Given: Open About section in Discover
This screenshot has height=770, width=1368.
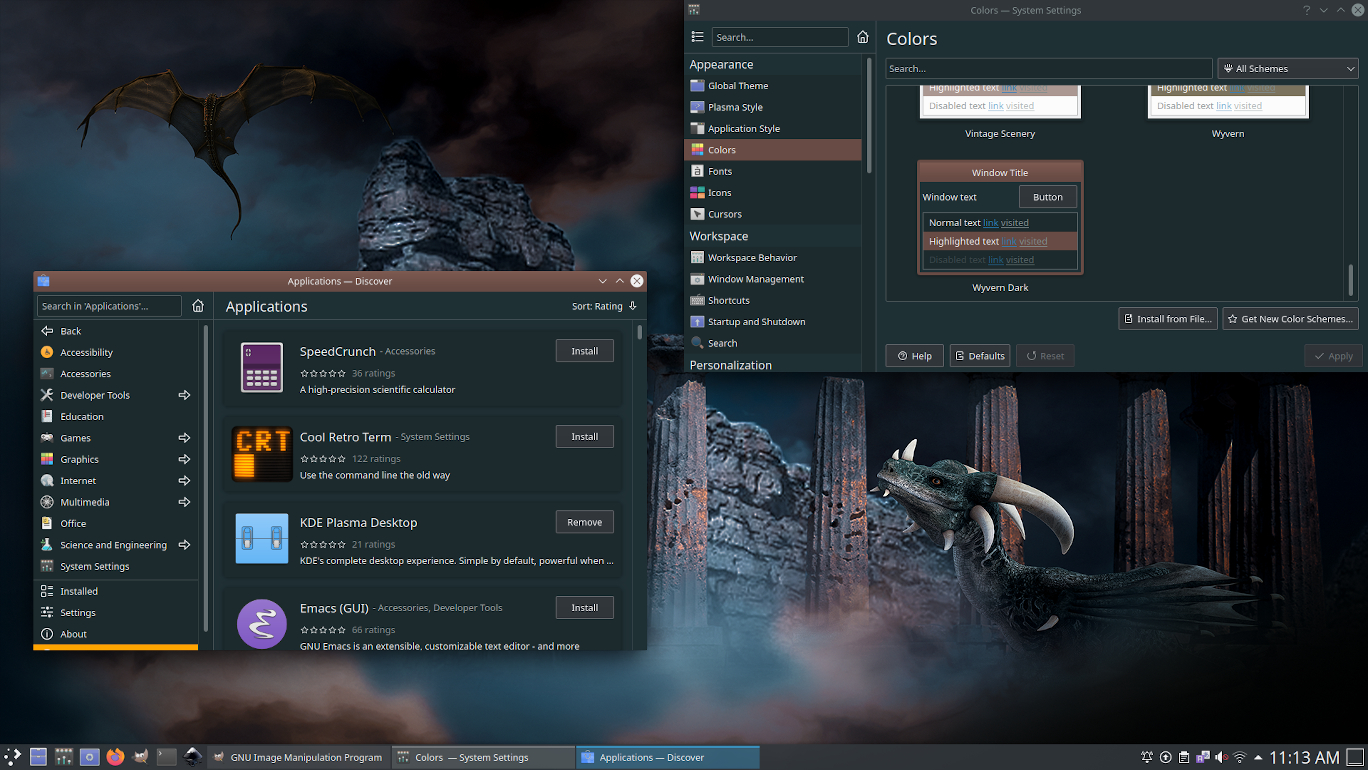Looking at the screenshot, I should [x=118, y=634].
